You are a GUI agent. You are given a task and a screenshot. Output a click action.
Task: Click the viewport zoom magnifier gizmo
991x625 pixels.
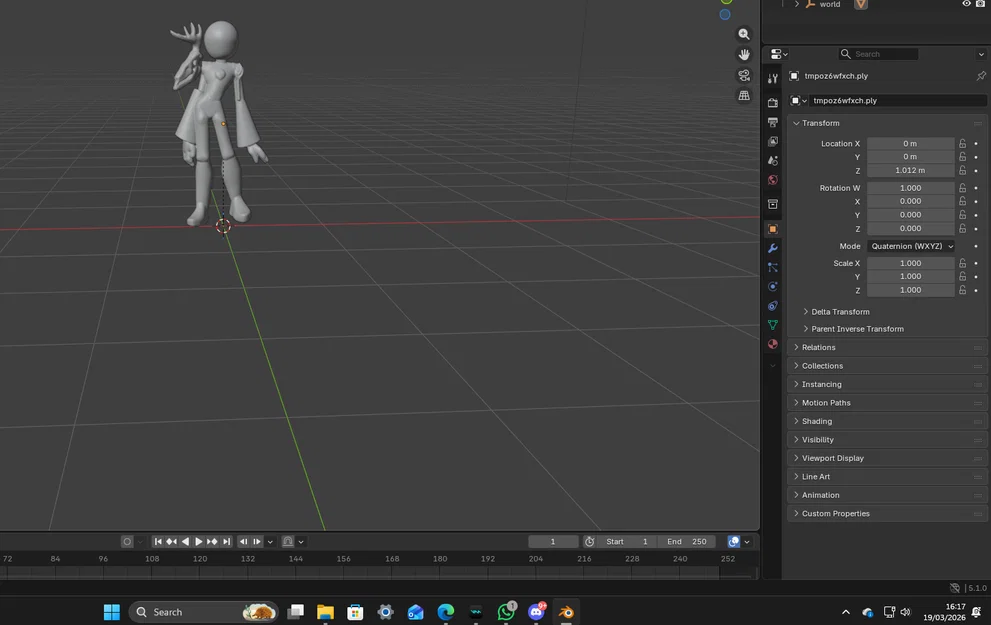(x=744, y=34)
